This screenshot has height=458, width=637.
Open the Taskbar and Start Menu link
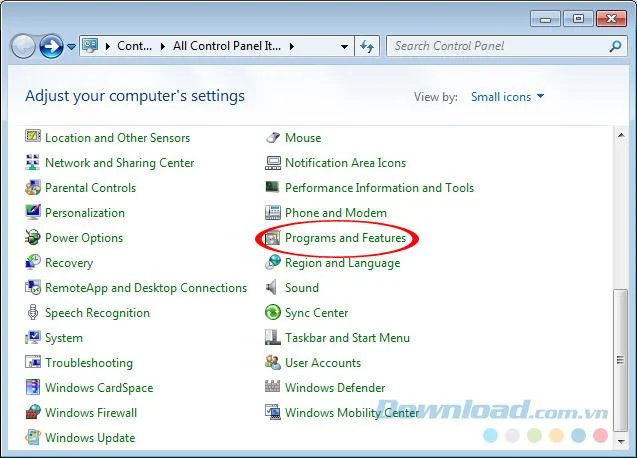[x=347, y=338]
